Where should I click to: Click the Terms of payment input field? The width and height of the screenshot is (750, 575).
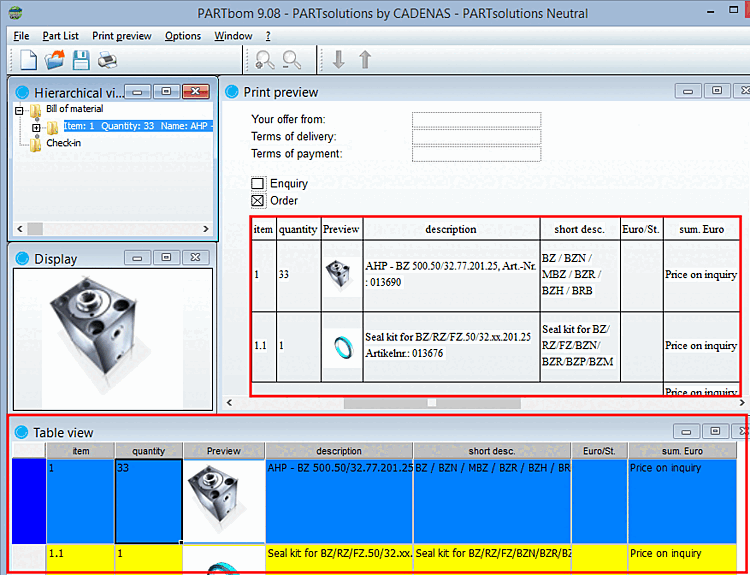tap(476, 154)
